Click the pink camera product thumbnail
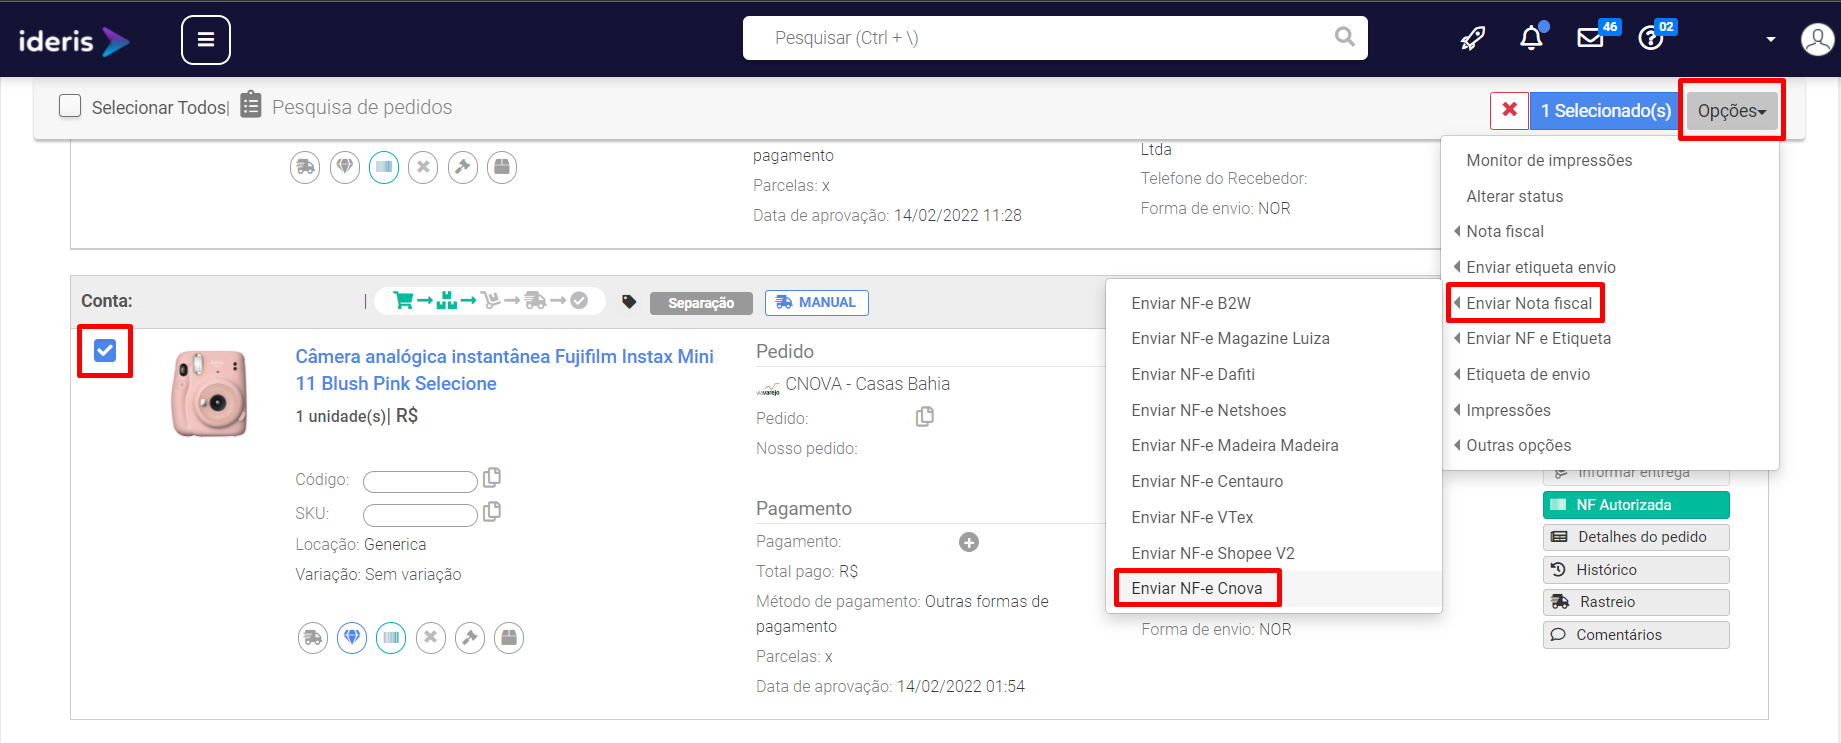 pos(210,393)
